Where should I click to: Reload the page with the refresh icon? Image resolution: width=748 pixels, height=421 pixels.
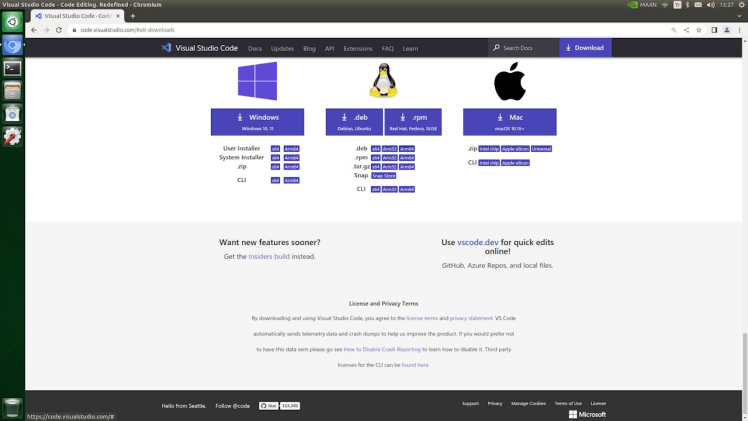click(x=59, y=30)
